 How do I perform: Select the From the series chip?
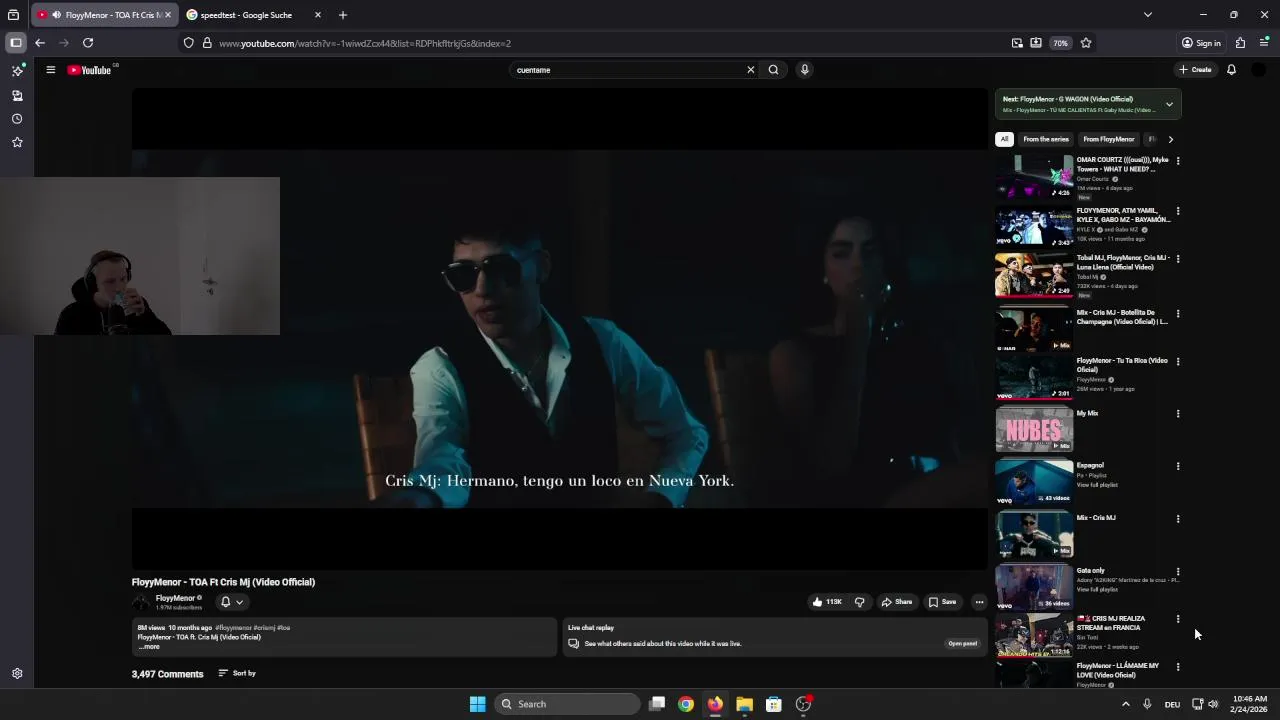coord(1046,139)
